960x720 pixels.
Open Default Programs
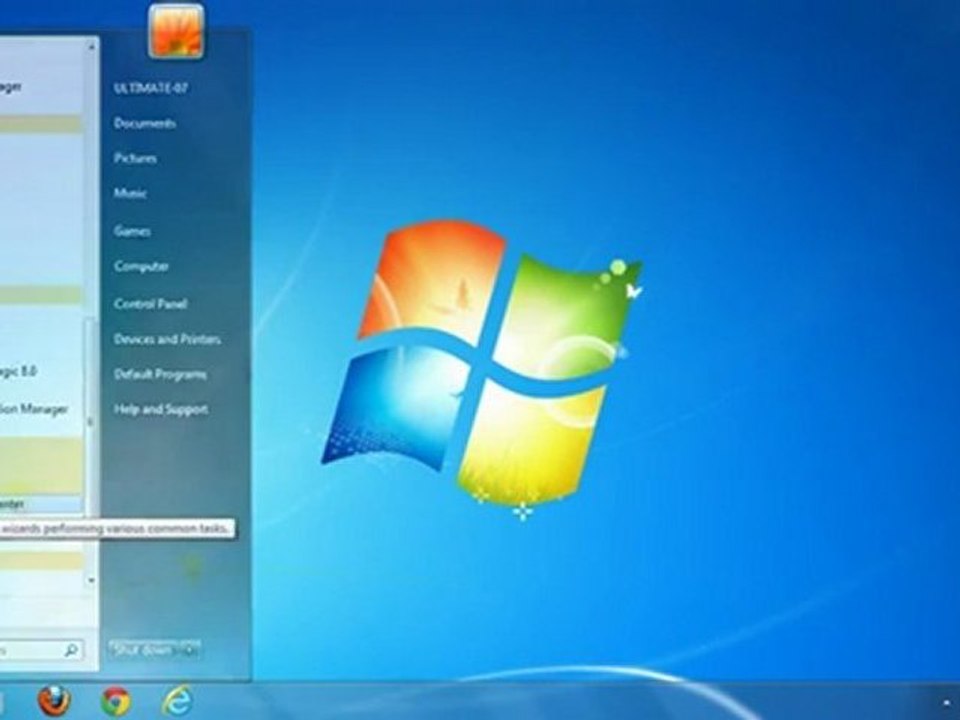coord(160,374)
